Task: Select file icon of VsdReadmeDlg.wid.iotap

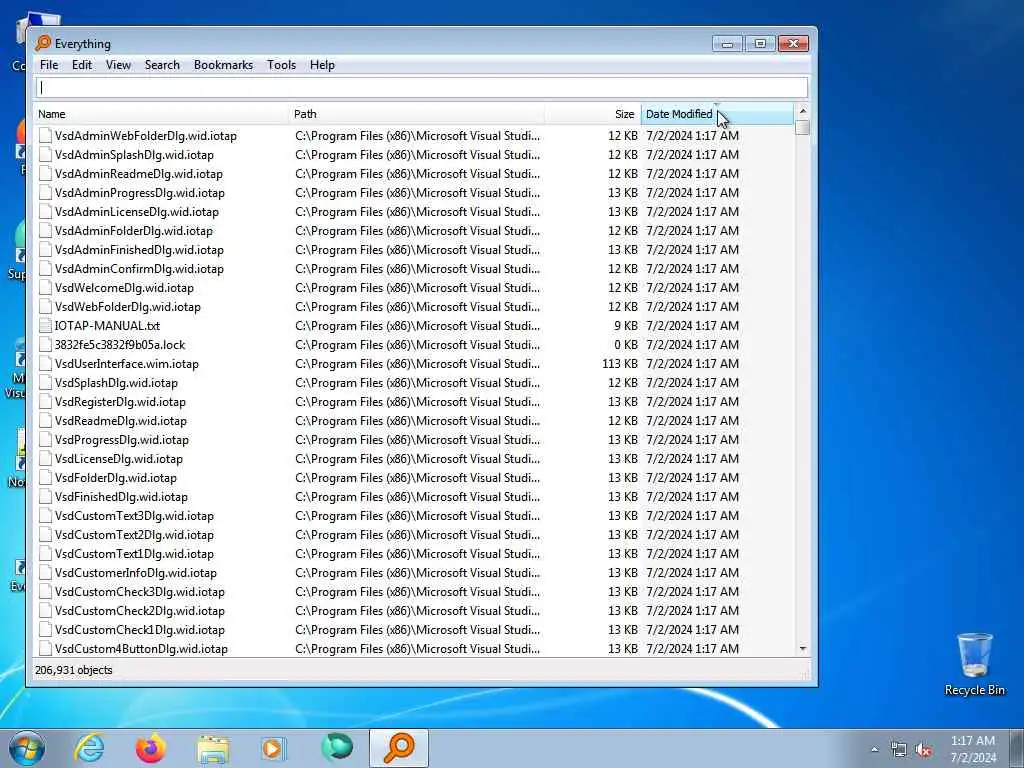Action: (x=45, y=421)
